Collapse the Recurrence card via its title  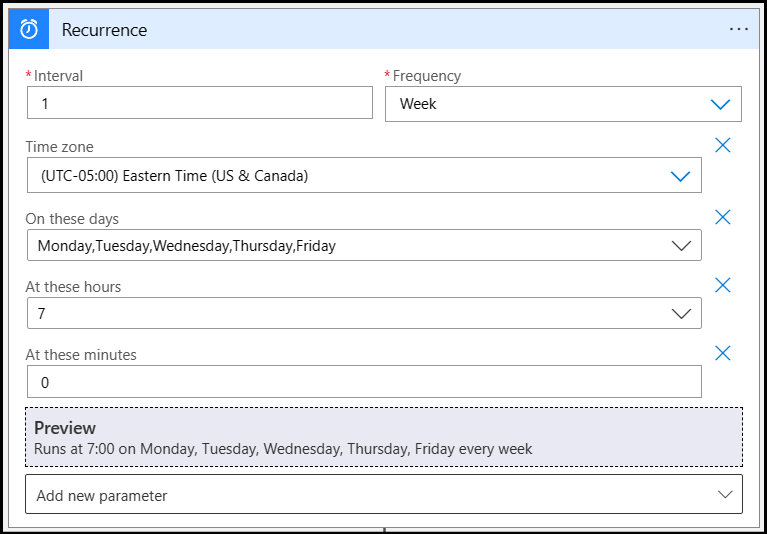point(104,30)
